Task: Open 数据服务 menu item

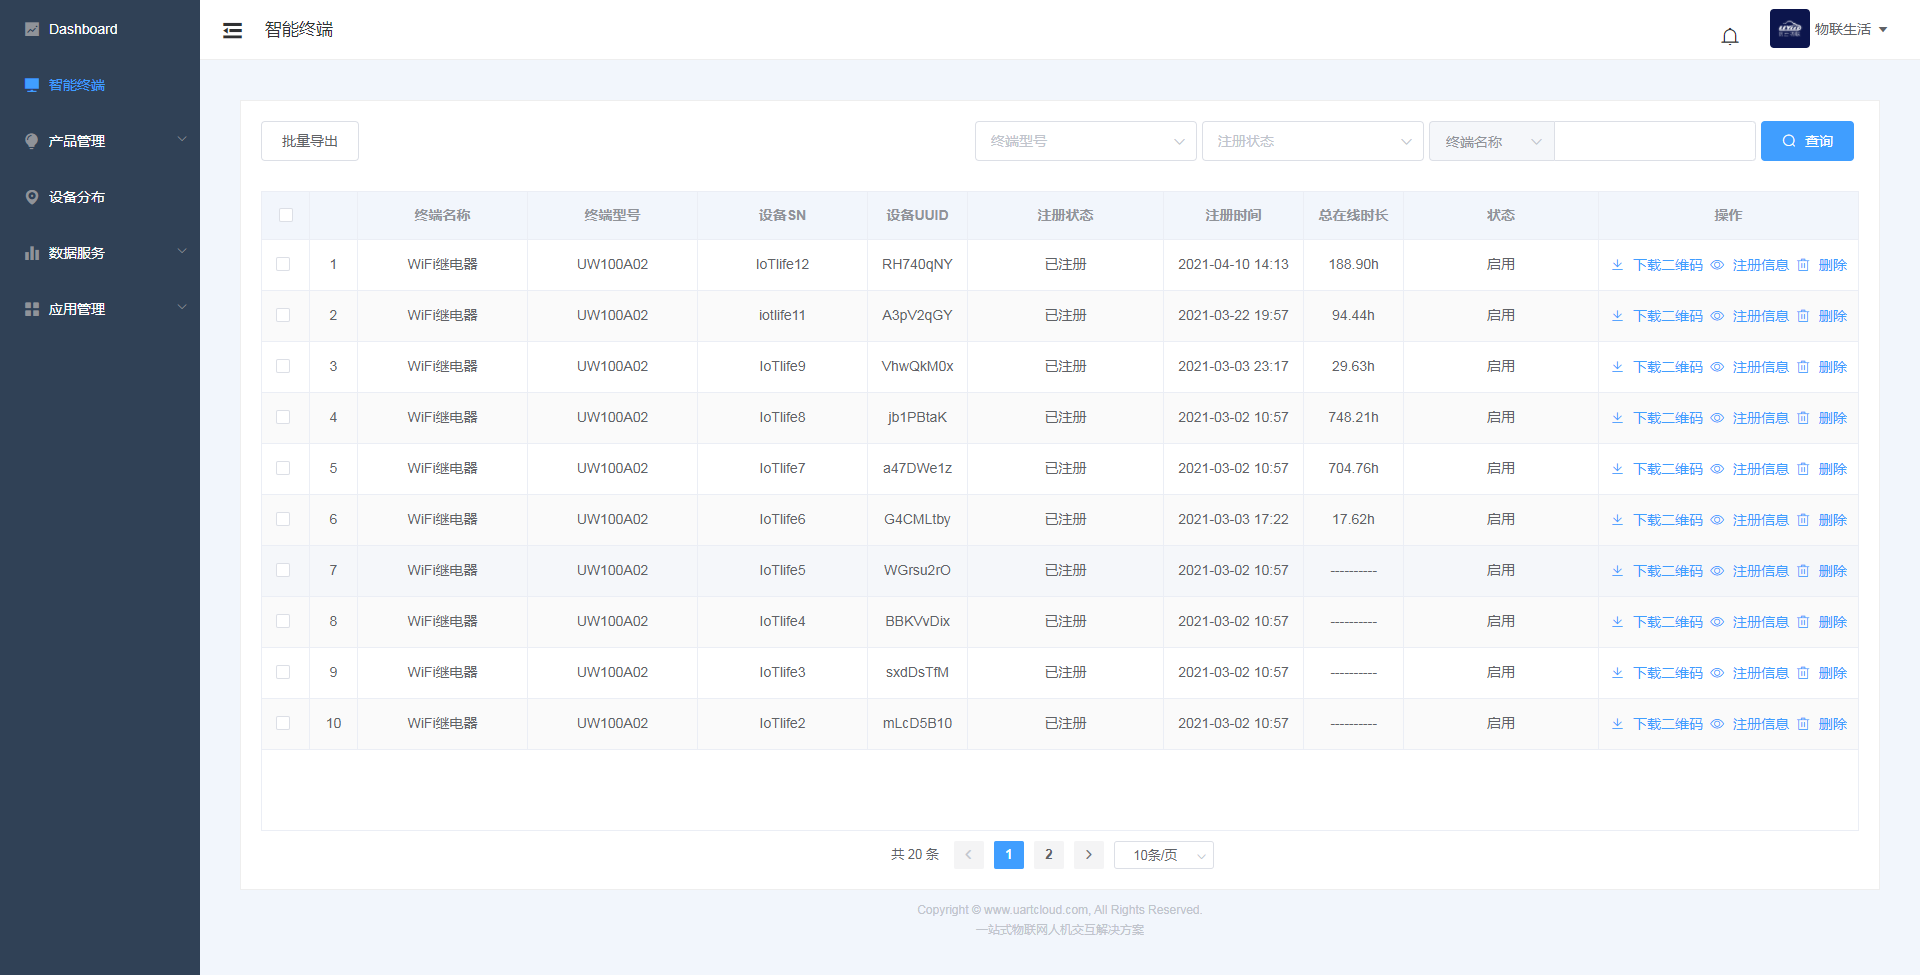Action: pyautogui.click(x=100, y=253)
